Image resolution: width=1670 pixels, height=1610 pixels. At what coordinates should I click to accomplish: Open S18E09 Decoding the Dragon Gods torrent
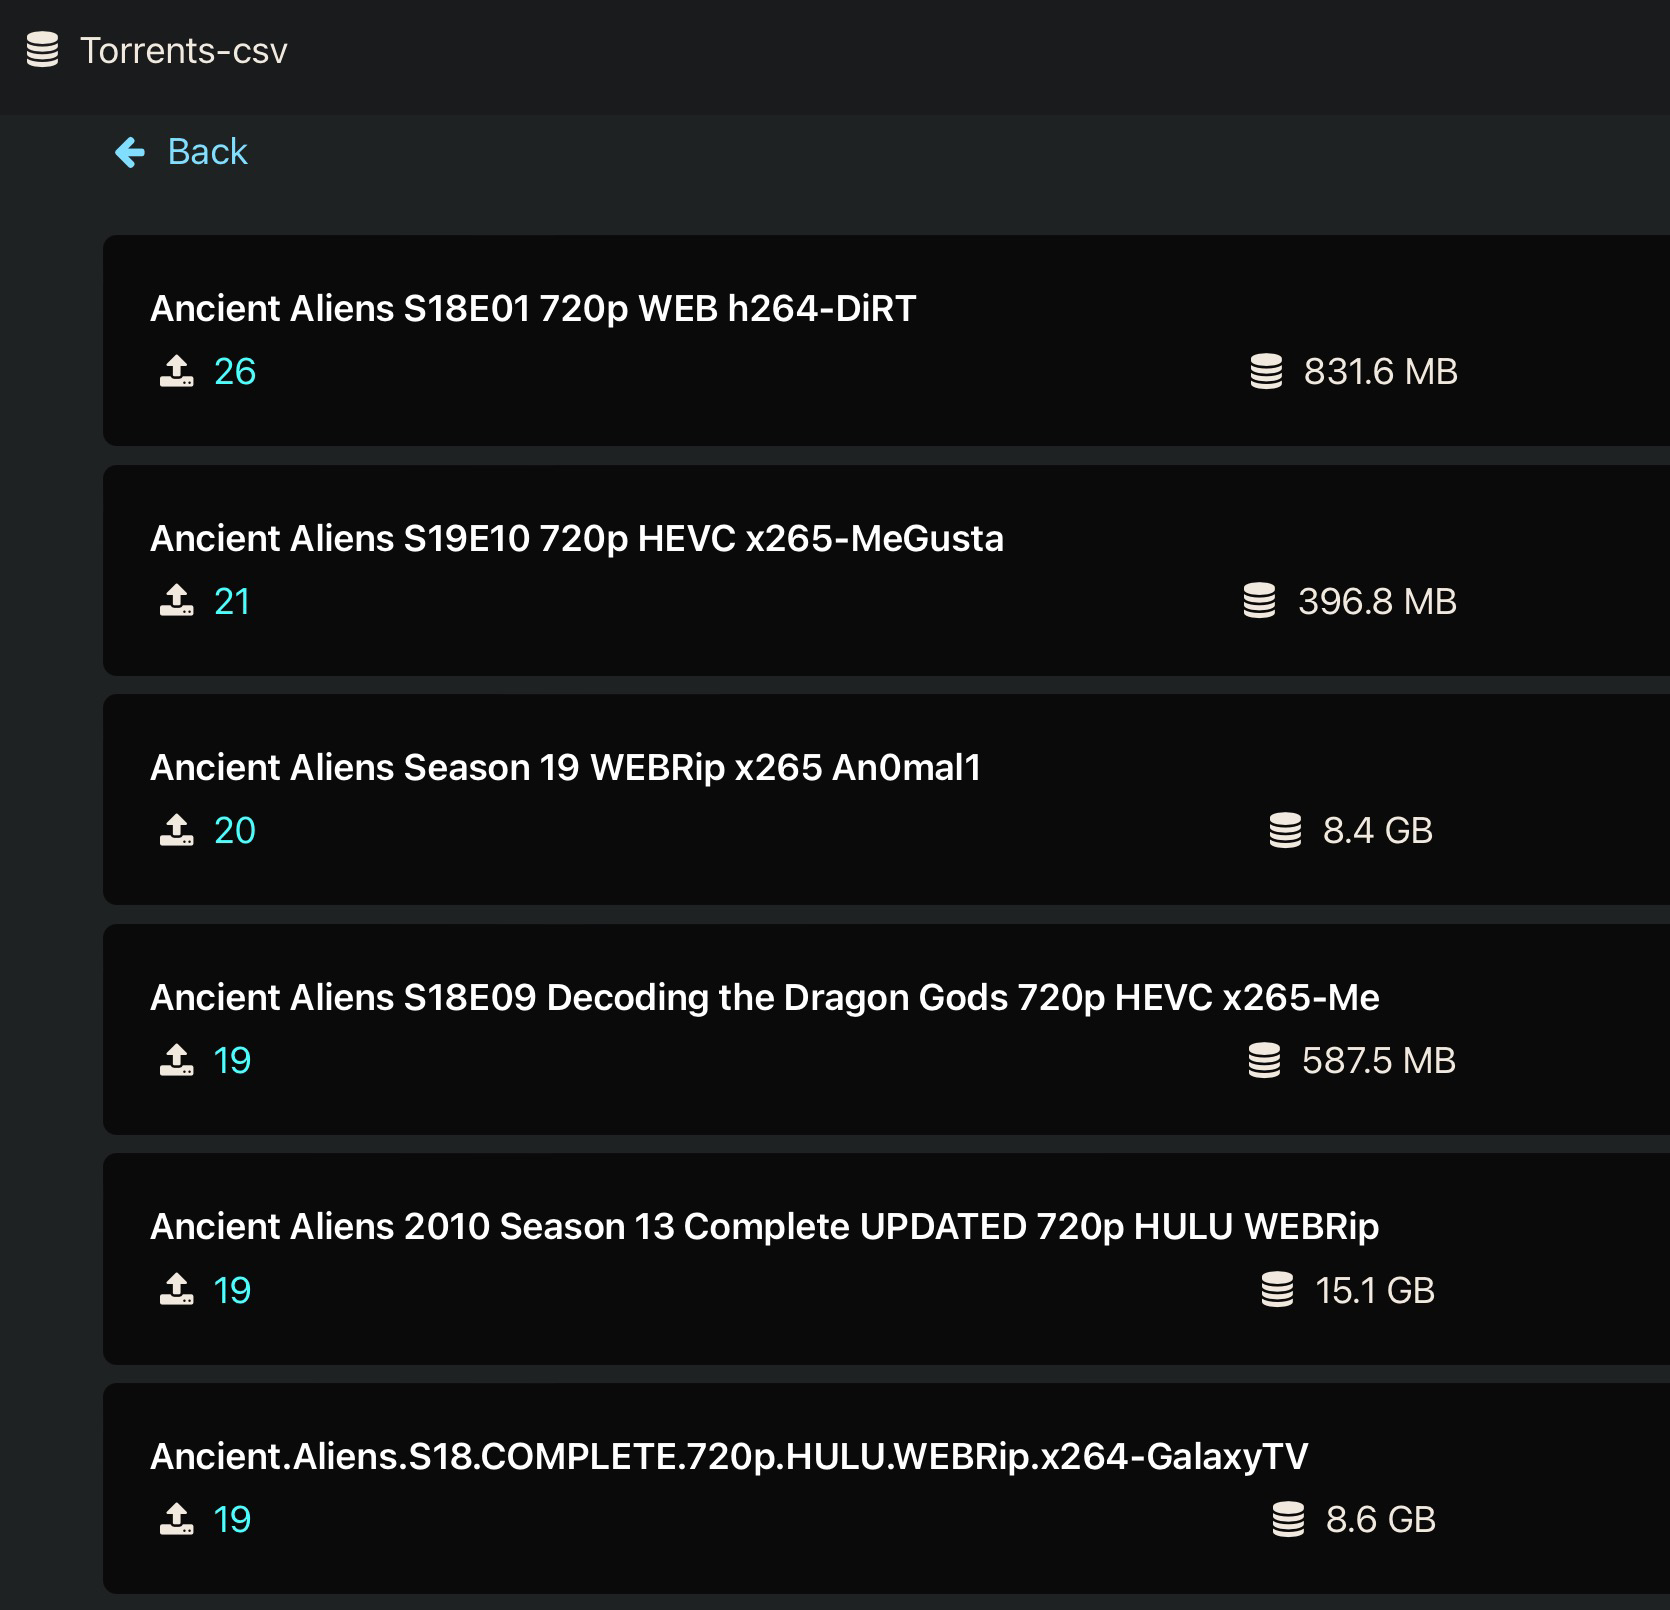pos(764,997)
